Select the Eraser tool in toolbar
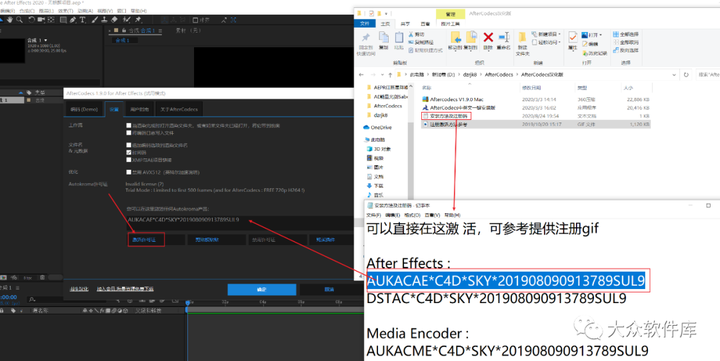Viewport: 720px width, 361px height. [x=114, y=20]
